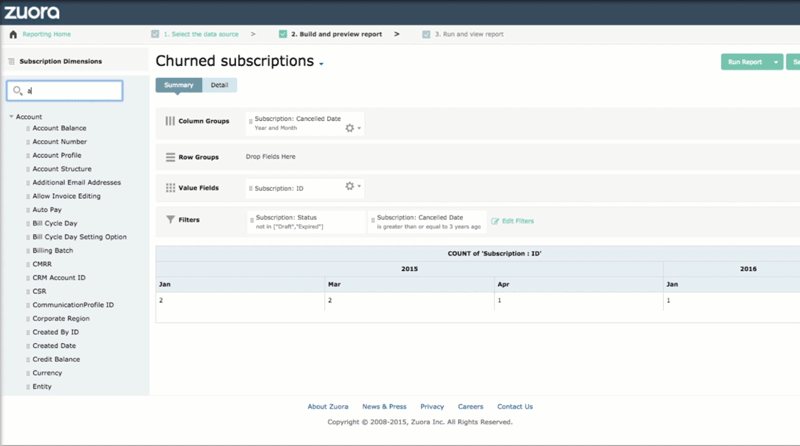Click the Zuora logo

[x=31, y=12]
